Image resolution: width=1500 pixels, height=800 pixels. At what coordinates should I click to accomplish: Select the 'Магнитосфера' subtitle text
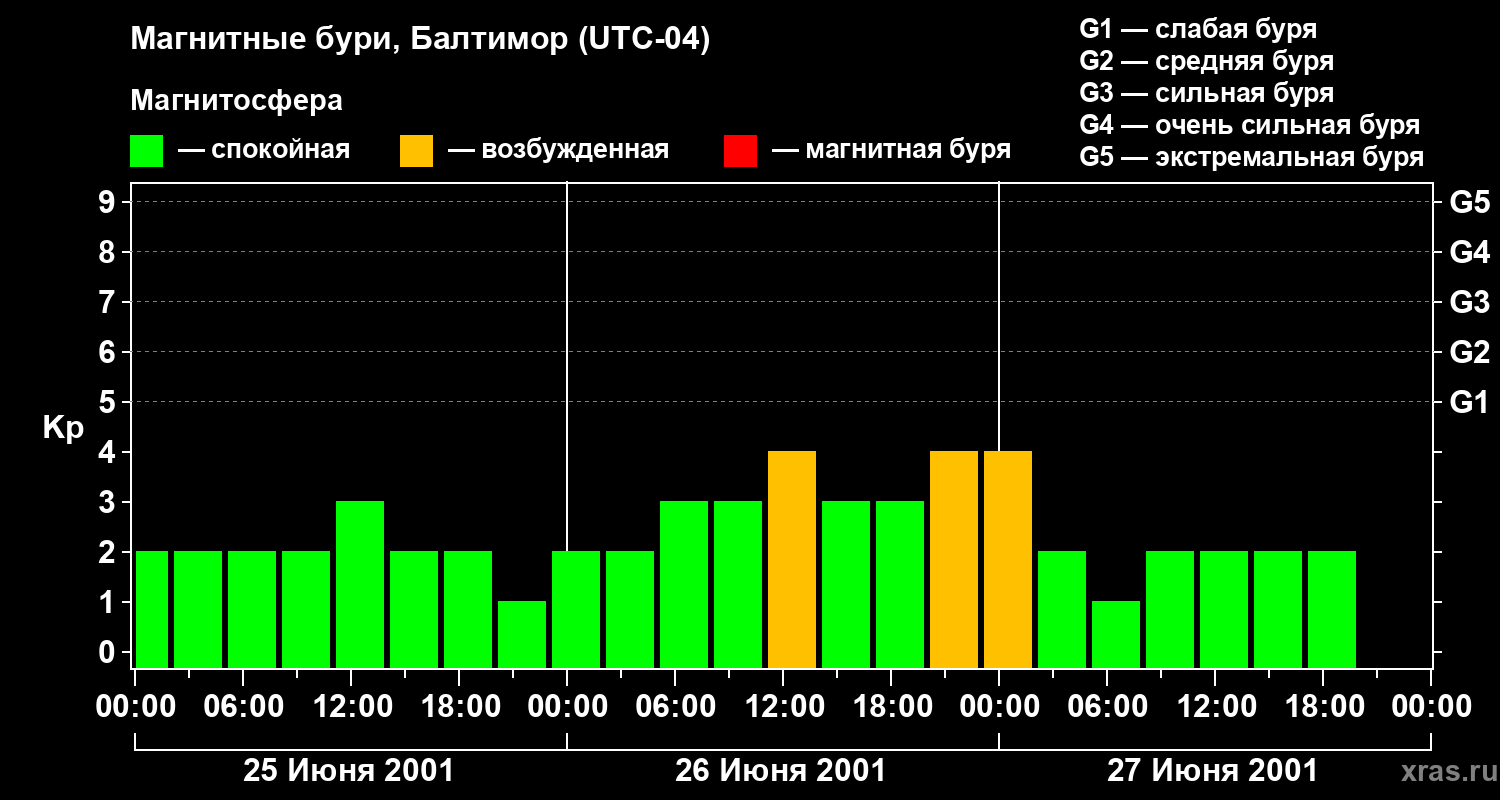tap(237, 101)
